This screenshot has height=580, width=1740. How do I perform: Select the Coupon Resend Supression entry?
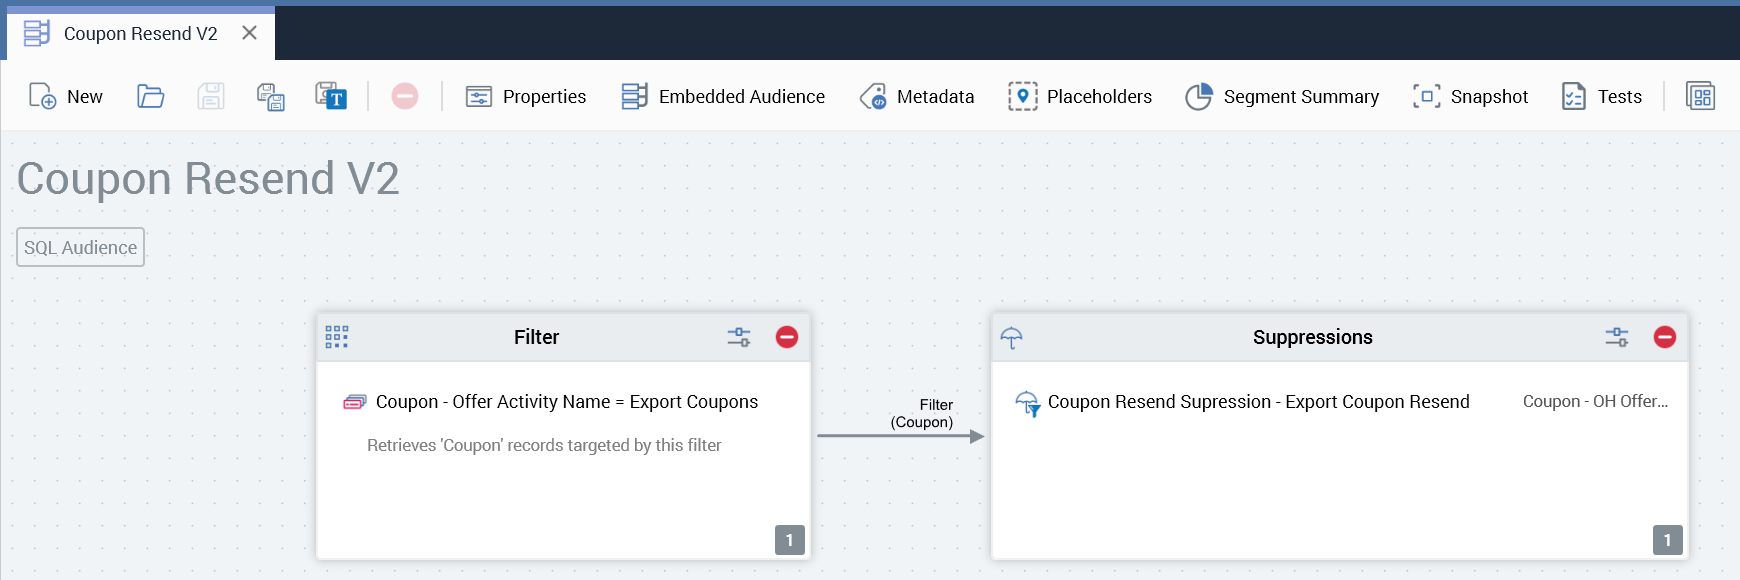[1258, 402]
